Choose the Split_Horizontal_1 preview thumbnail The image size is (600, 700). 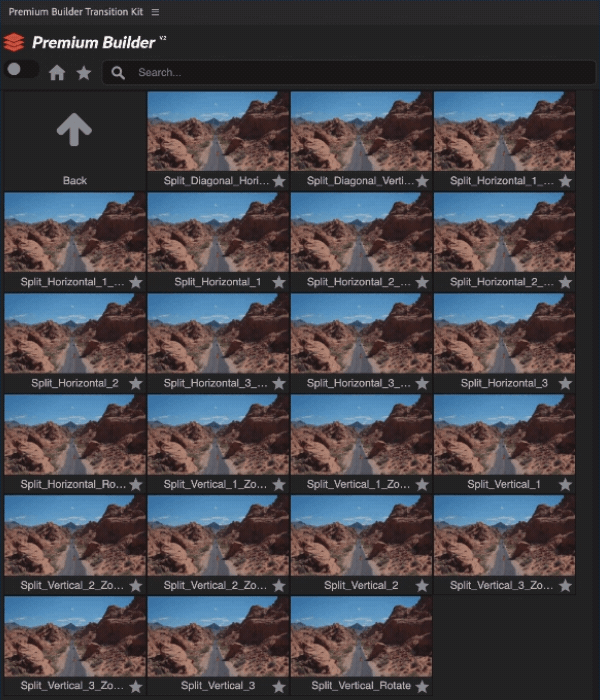click(x=218, y=232)
